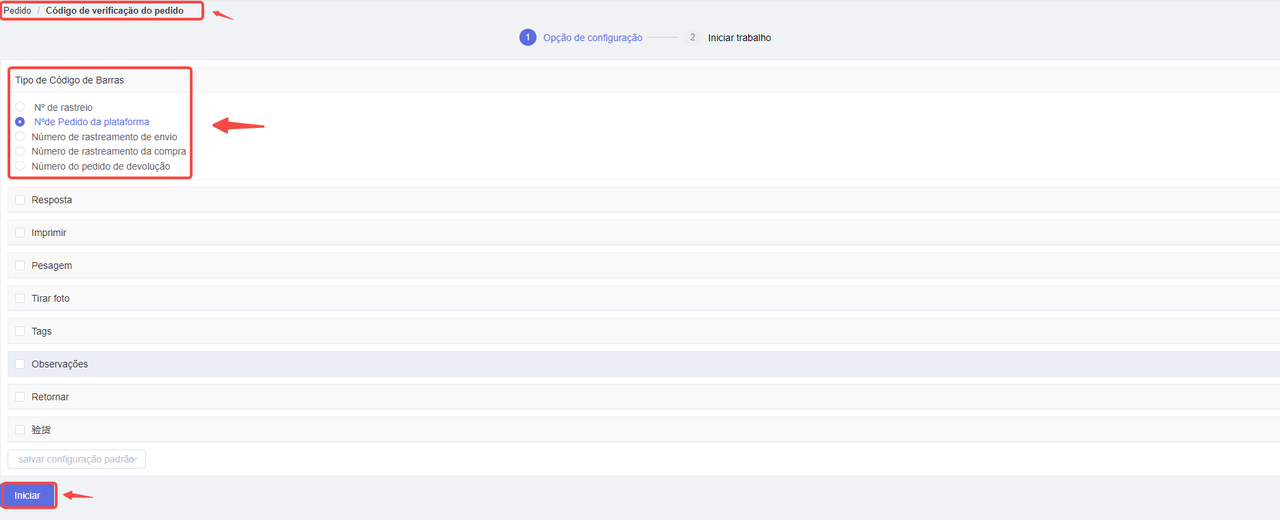Select the Nº de rastreio radio option

(20, 107)
